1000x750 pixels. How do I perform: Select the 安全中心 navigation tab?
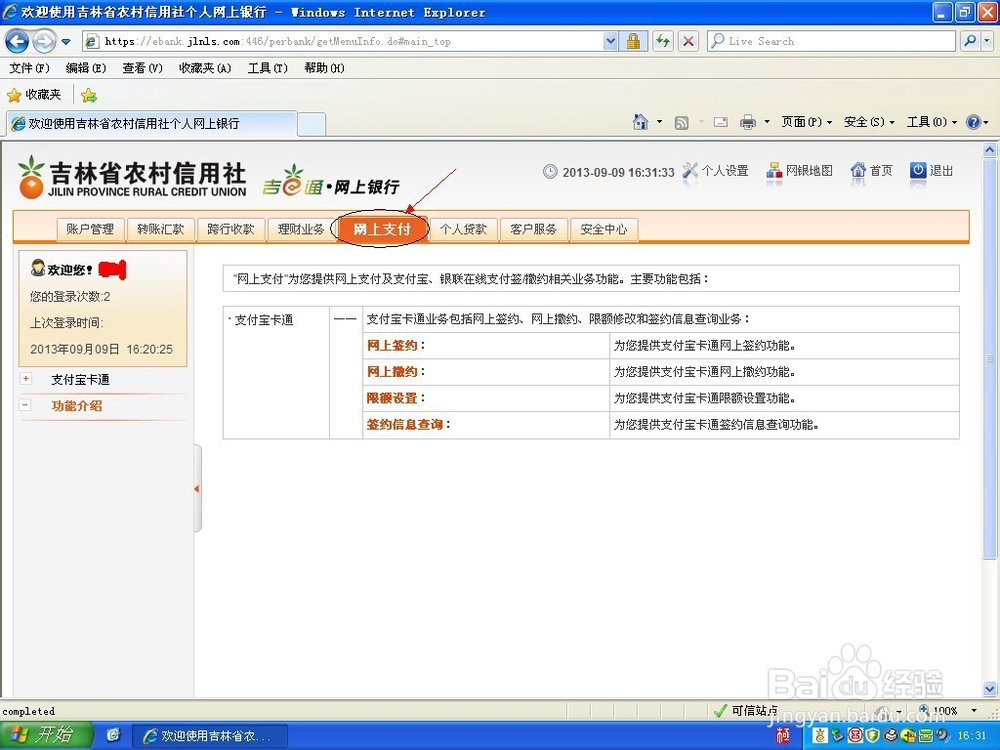603,230
